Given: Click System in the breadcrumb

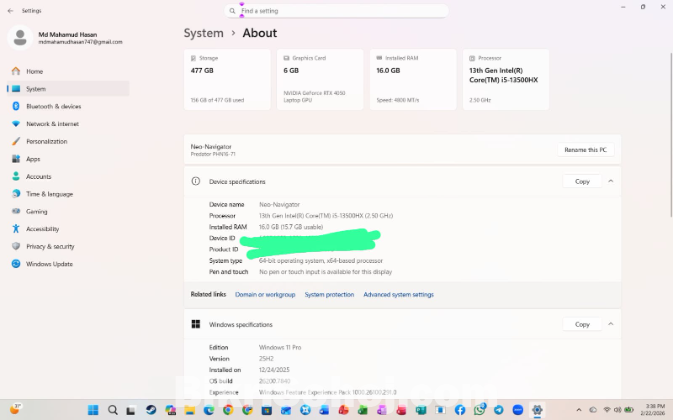Looking at the screenshot, I should click(x=203, y=33).
